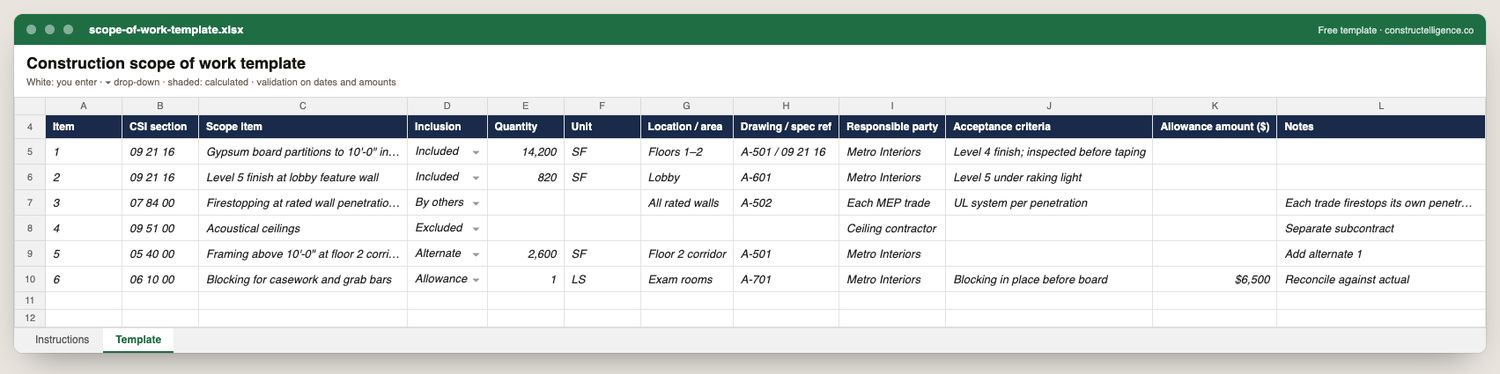Open Inclusion dropdown arrow in row 5

click(x=476, y=152)
